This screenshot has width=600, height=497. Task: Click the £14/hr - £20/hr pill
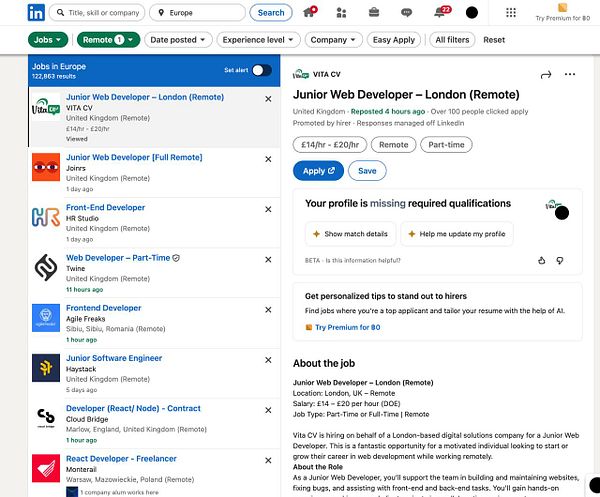coord(330,145)
